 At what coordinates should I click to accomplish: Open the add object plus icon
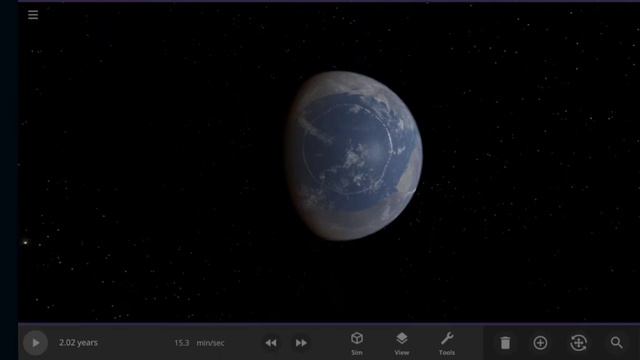540,343
